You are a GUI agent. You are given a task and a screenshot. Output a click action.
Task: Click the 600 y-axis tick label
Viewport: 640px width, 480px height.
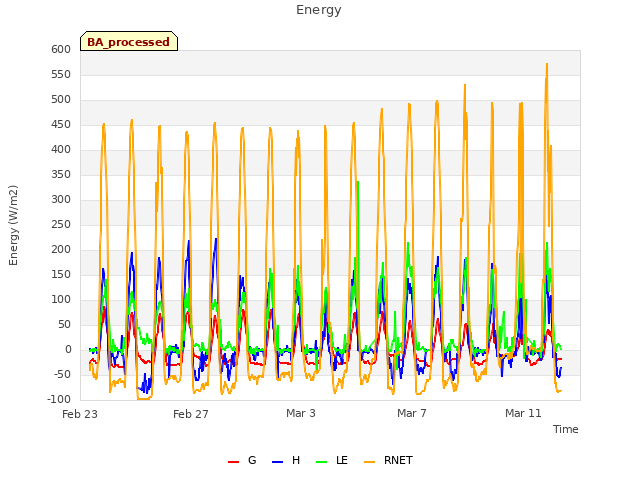61,49
